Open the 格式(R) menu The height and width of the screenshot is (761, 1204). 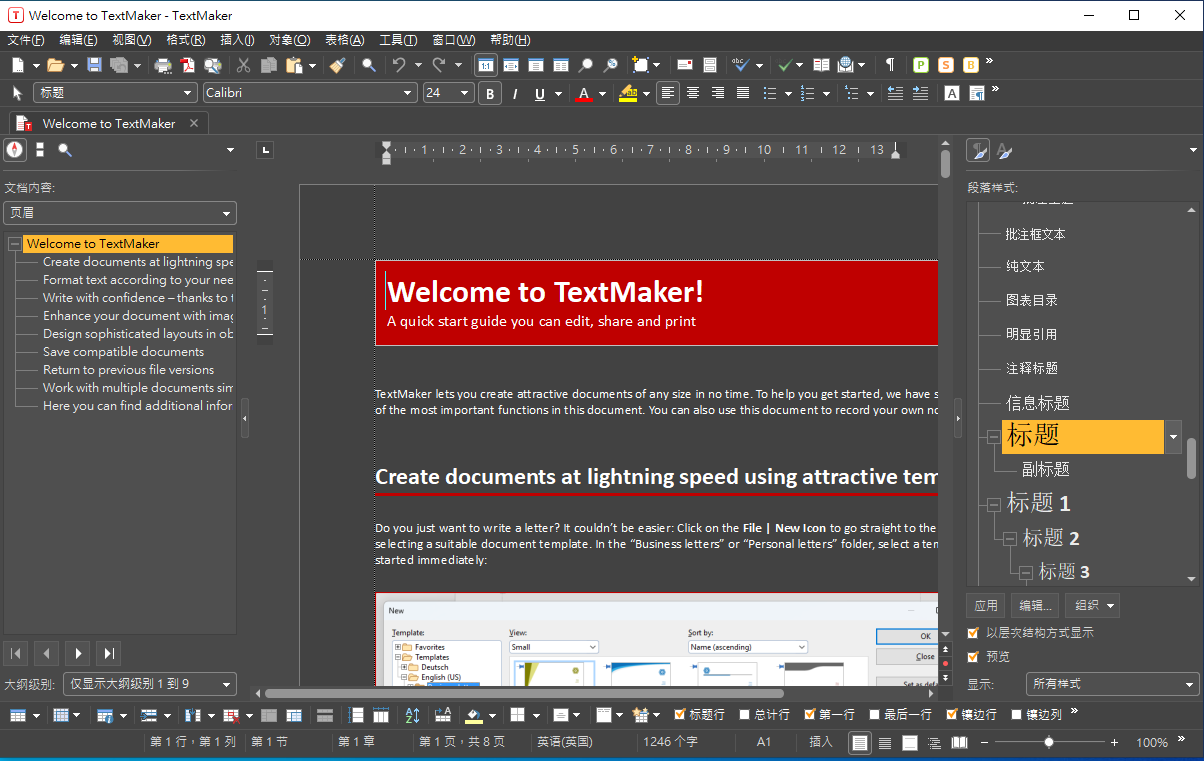point(185,40)
